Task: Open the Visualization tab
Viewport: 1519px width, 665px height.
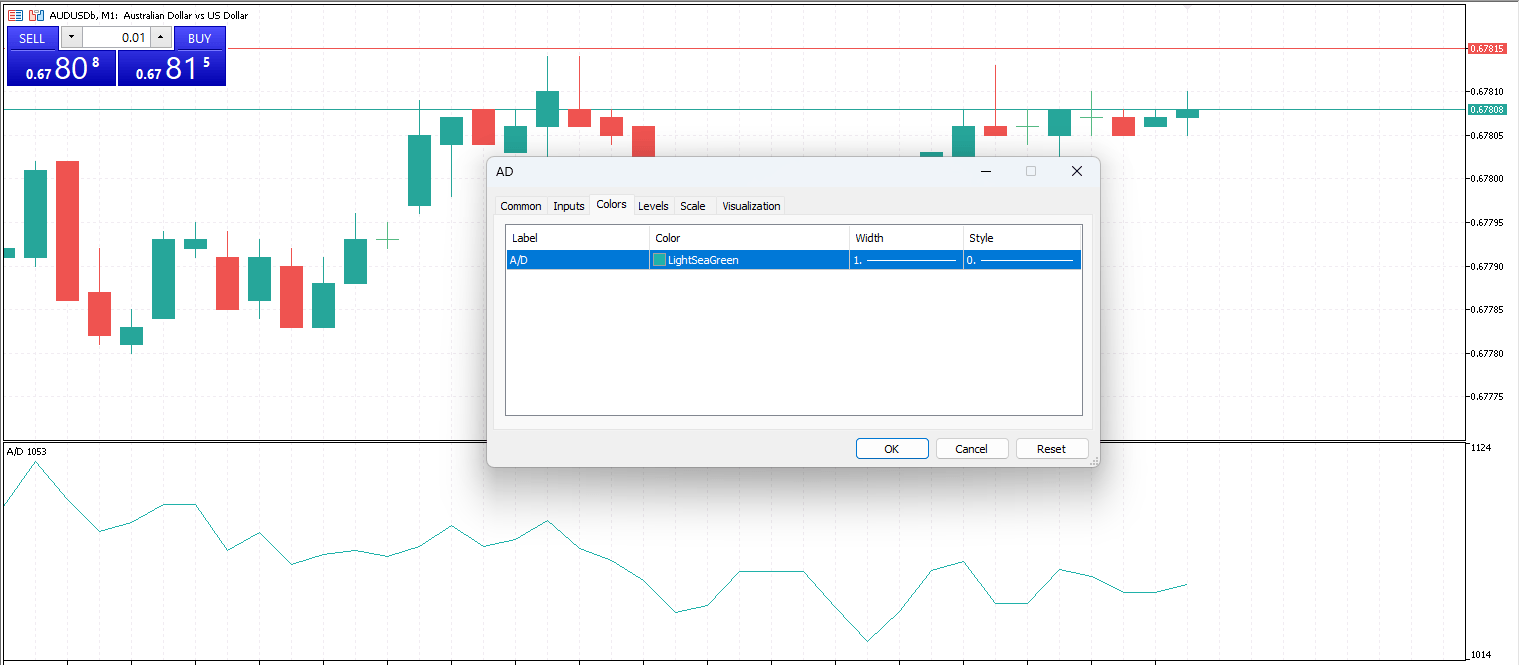Action: pos(751,206)
